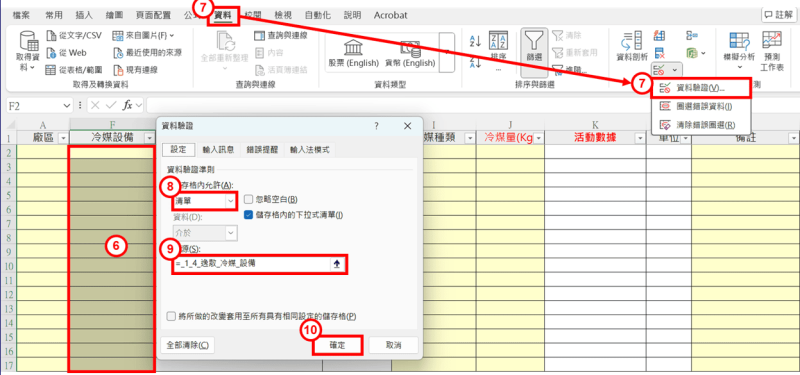Open the 頁面配置 ribbon tab
This screenshot has width=800, height=375.
153,15
